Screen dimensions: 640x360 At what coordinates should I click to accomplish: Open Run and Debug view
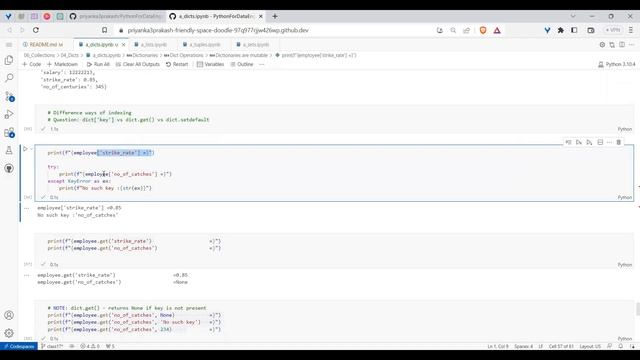click(9, 115)
